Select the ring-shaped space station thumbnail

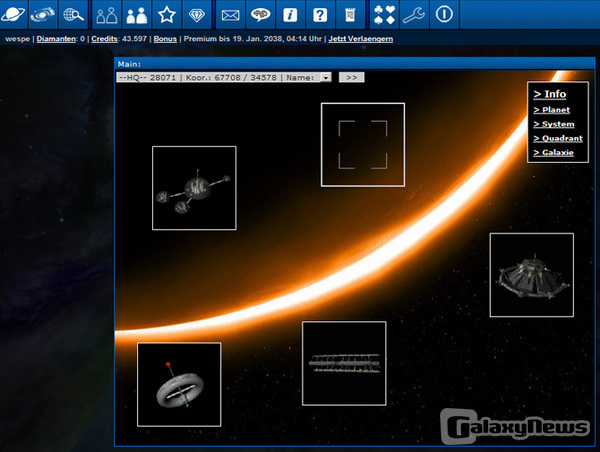tap(179, 384)
